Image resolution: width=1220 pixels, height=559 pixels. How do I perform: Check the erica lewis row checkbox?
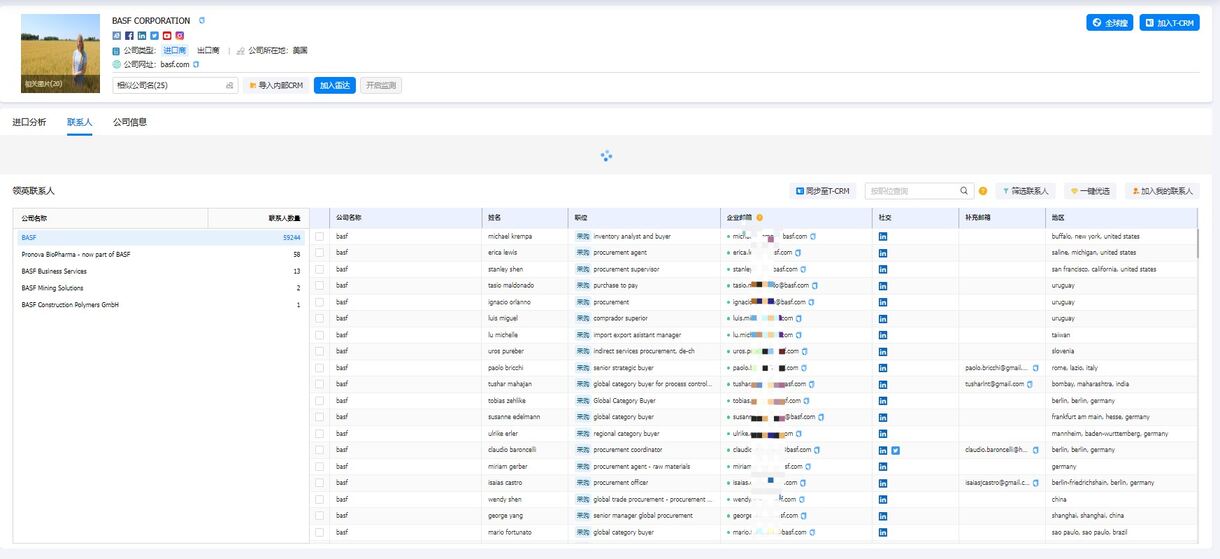point(320,253)
